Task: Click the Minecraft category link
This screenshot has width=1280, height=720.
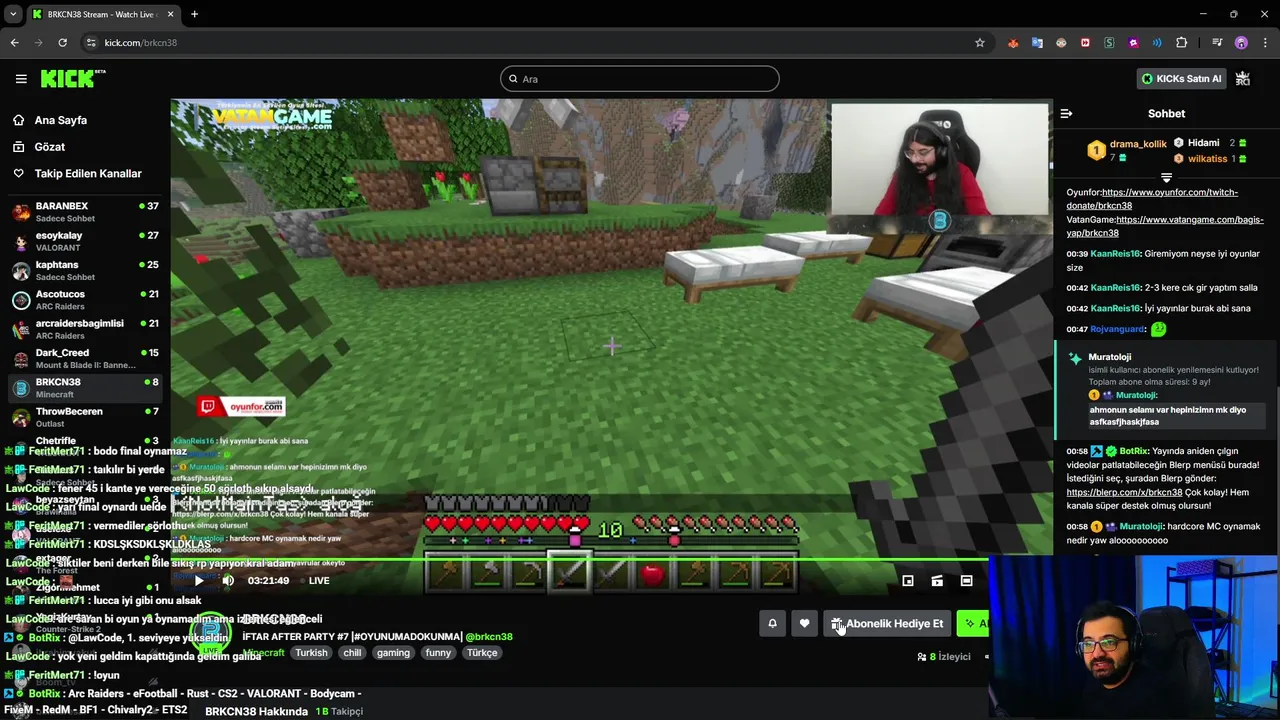Action: tap(264, 653)
